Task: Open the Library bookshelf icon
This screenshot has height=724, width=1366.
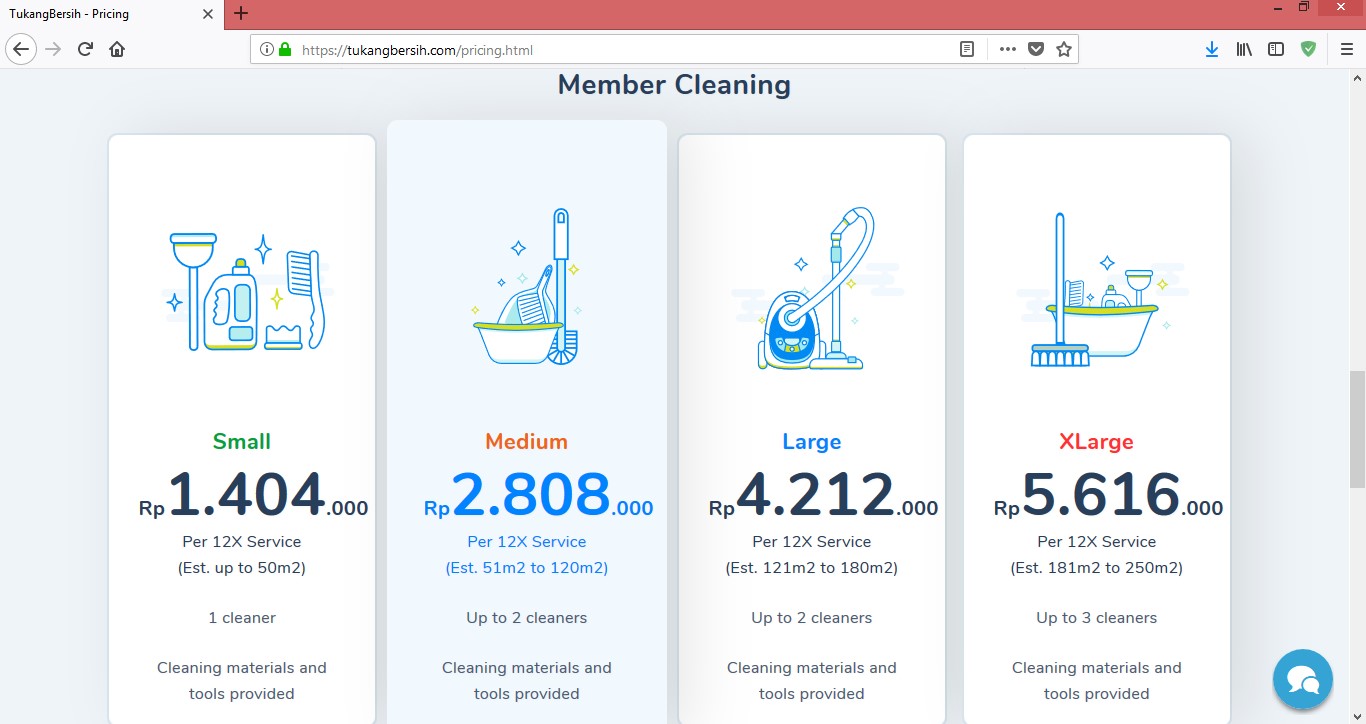Action: tap(1244, 49)
